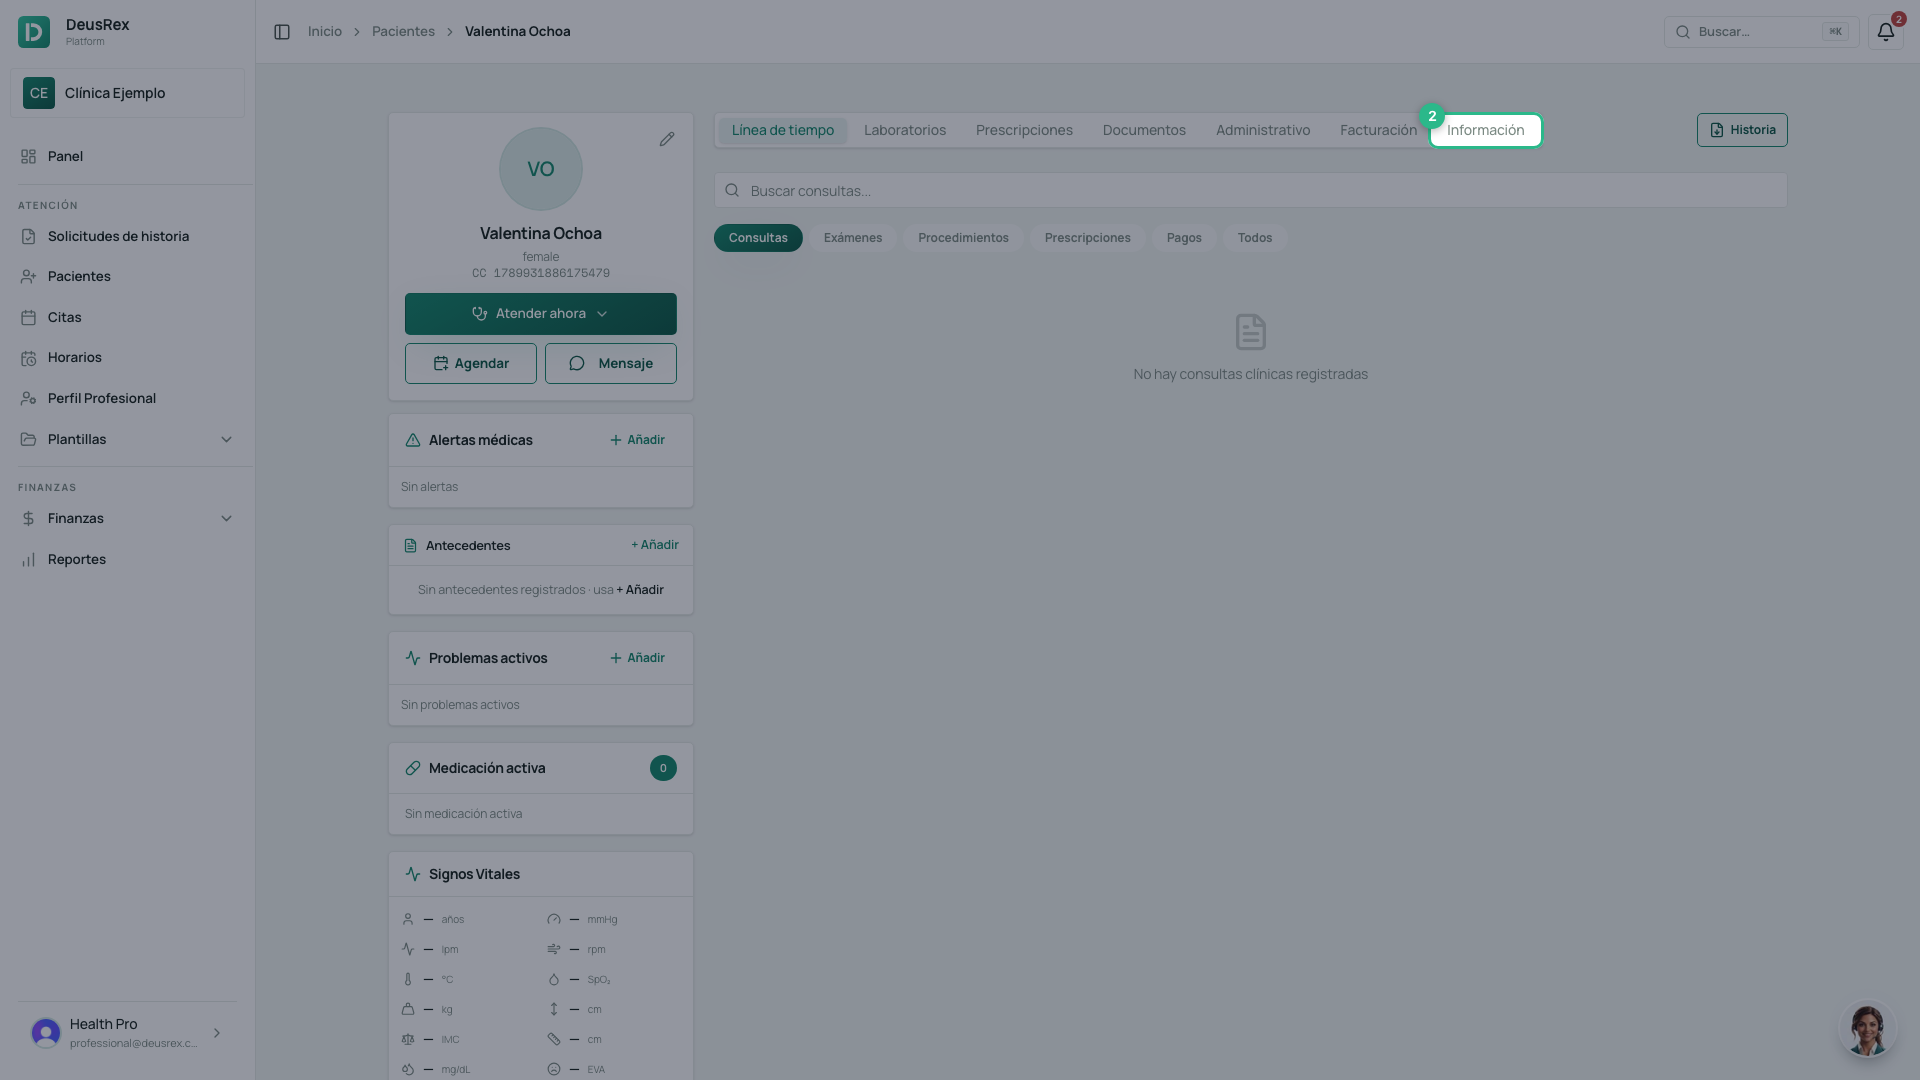This screenshot has width=1920, height=1080.
Task: Open Reportes in the sidebar
Action: tap(127, 559)
